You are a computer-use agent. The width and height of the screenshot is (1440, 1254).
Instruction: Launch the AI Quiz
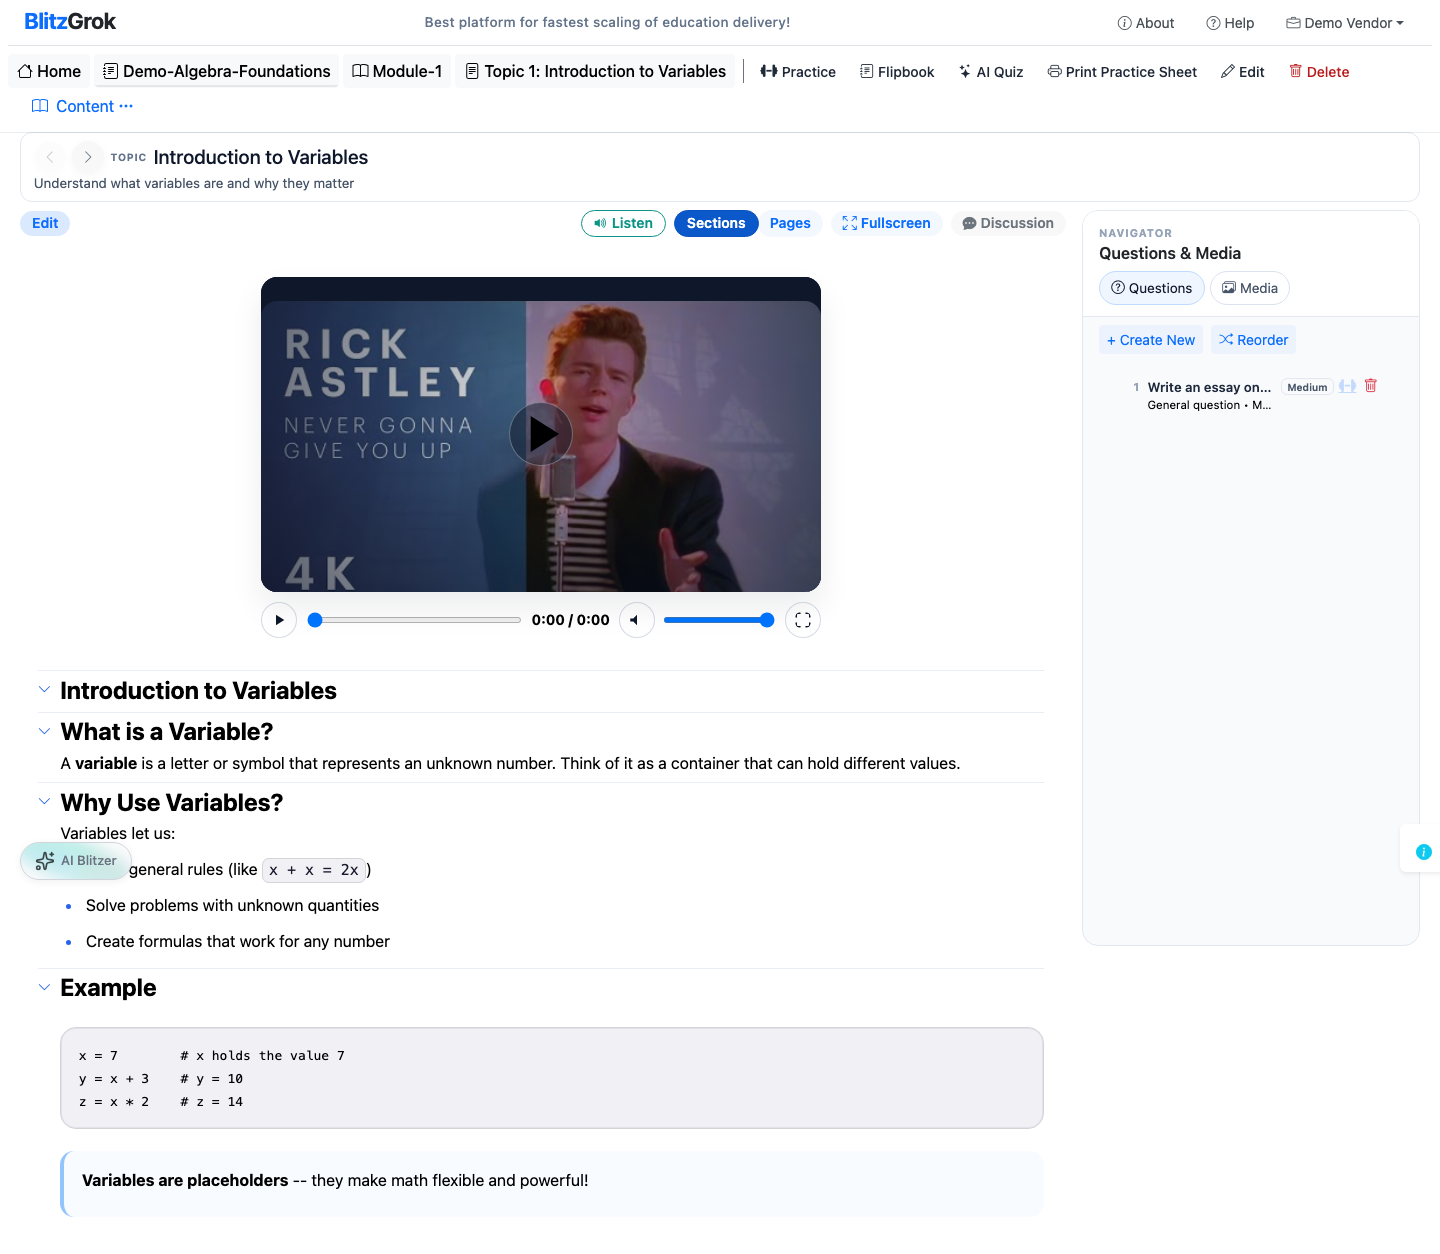pyautogui.click(x=991, y=72)
